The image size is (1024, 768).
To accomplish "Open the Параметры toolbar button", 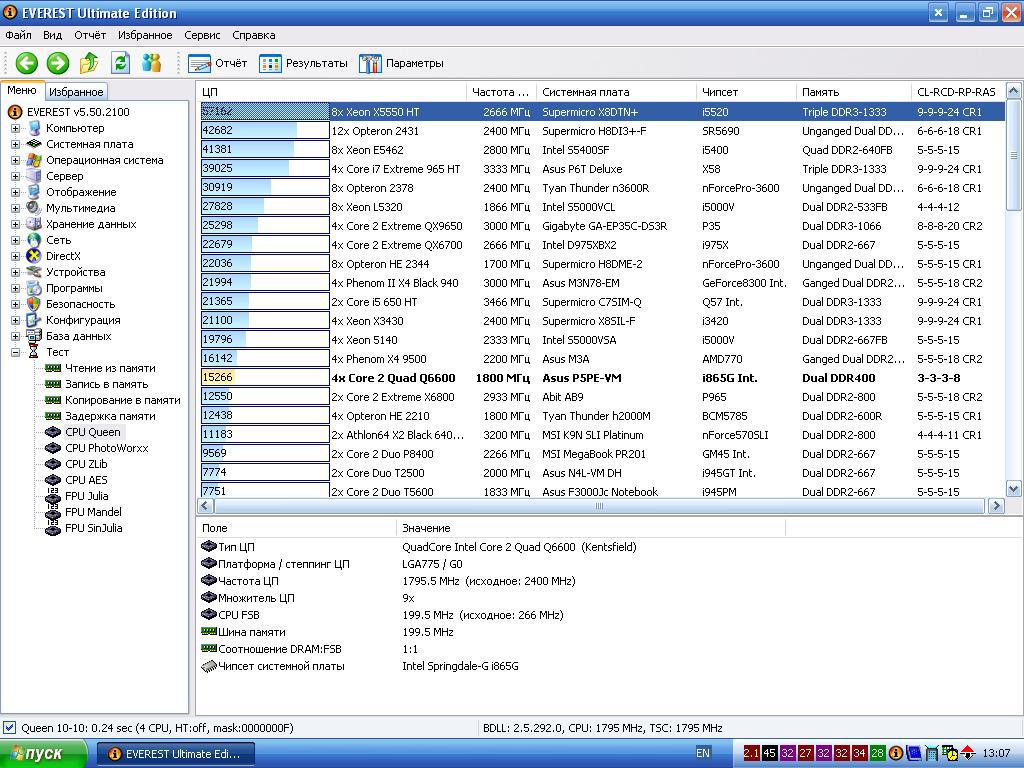I will click(401, 63).
